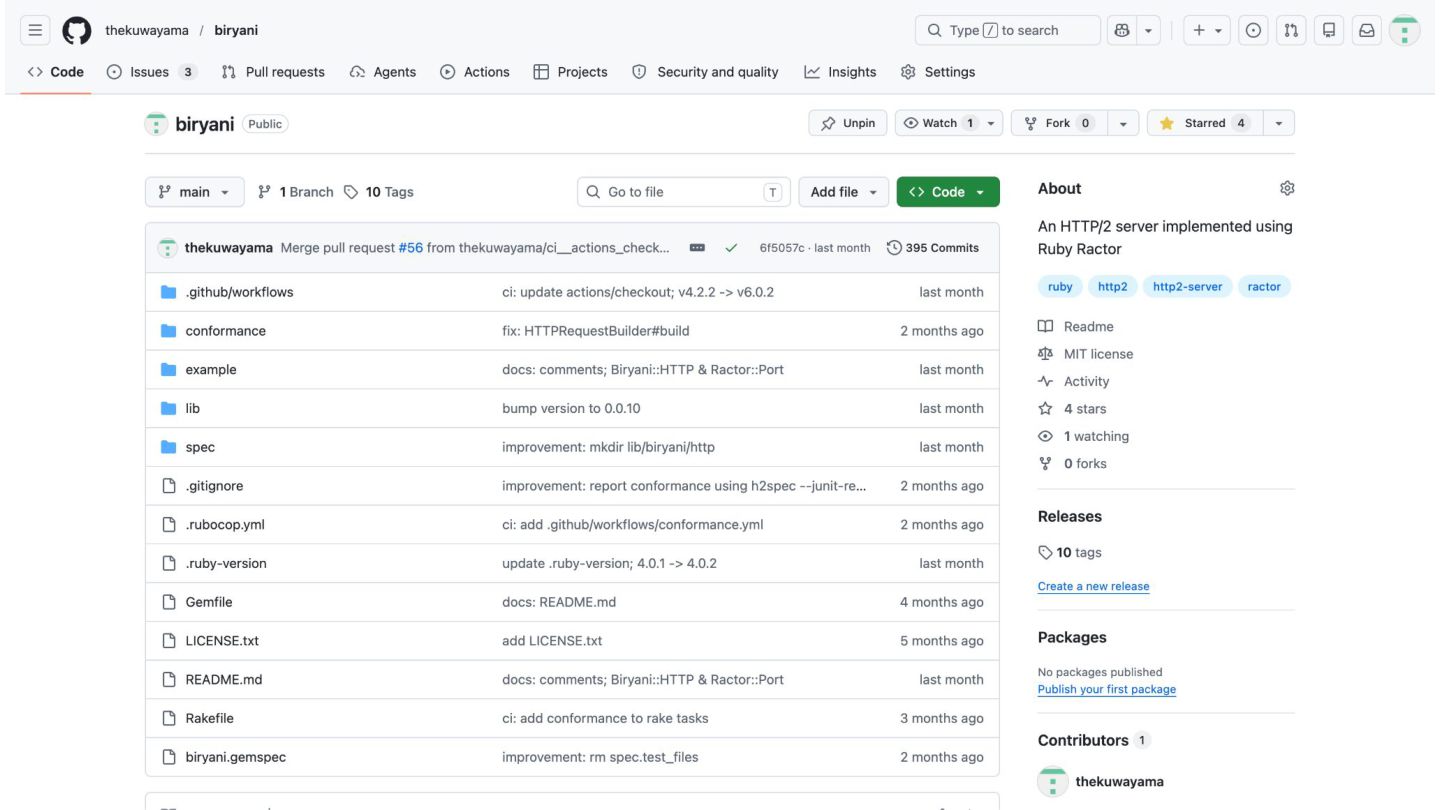Open the Agents tab
The width and height of the screenshot is (1440, 810).
tap(383, 72)
